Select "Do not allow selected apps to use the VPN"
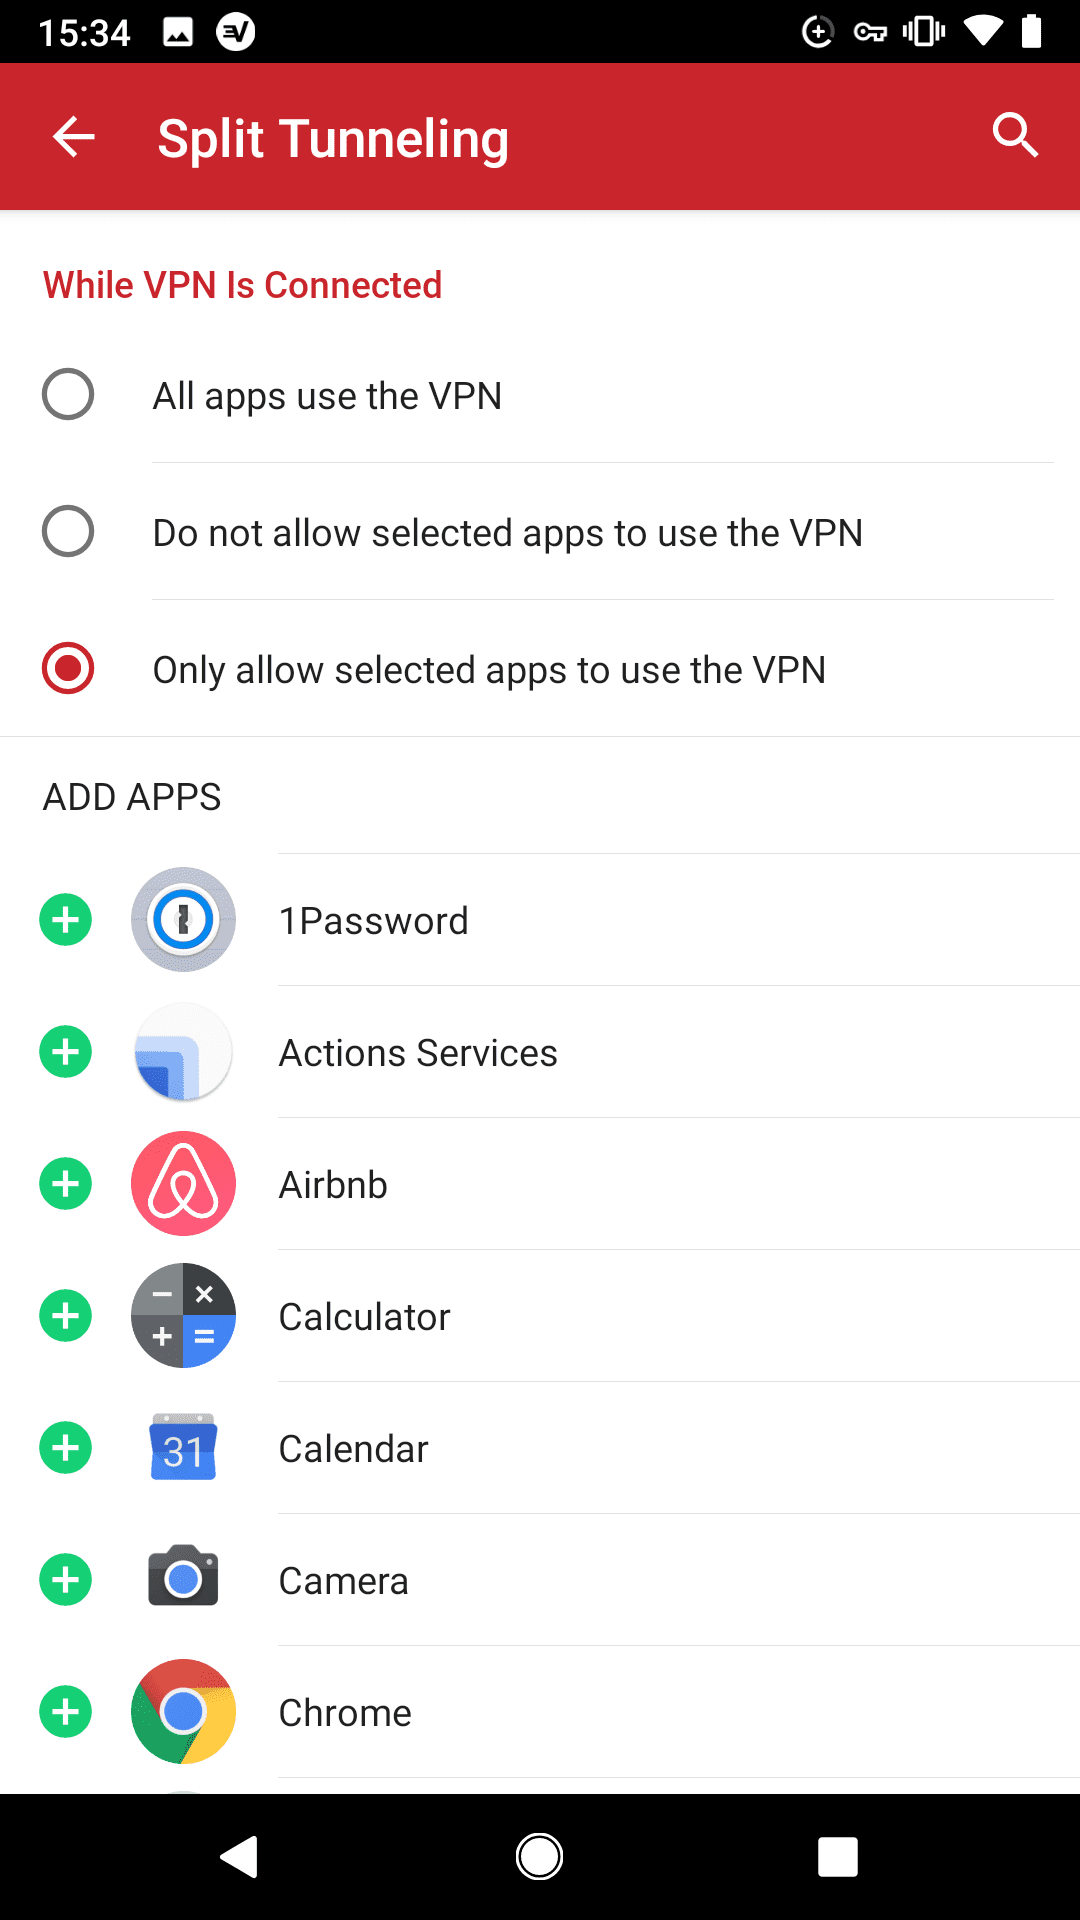1080x1920 pixels. point(67,531)
